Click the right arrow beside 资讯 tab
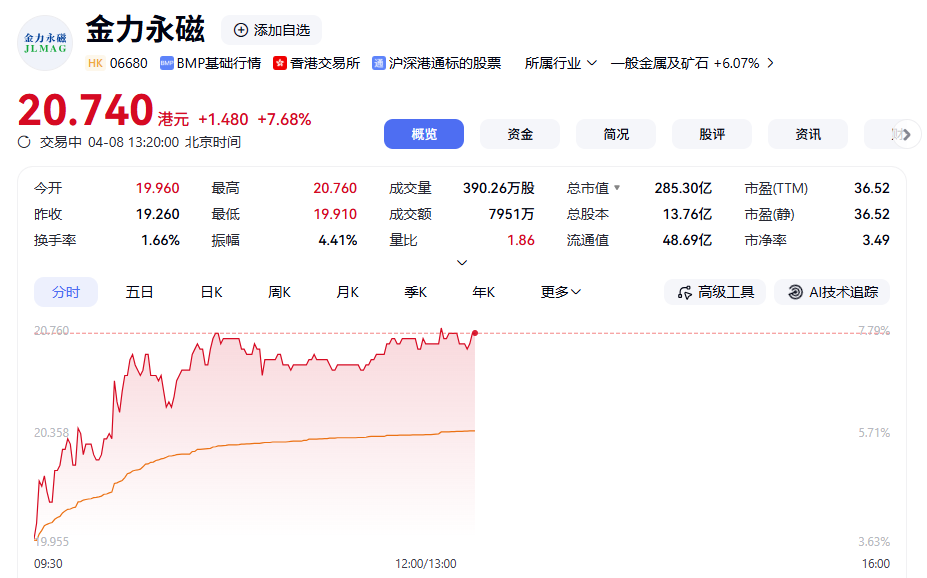This screenshot has height=578, width=927. 905,133
